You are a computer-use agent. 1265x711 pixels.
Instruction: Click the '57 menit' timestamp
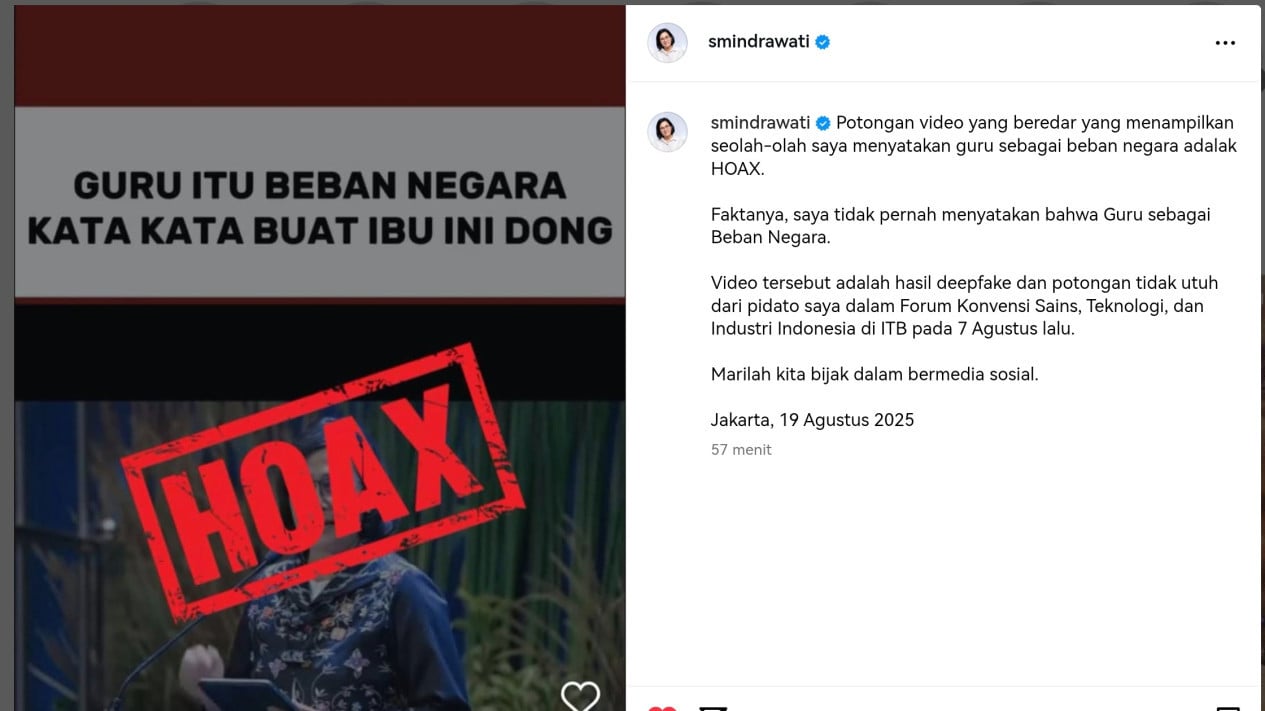(x=741, y=450)
